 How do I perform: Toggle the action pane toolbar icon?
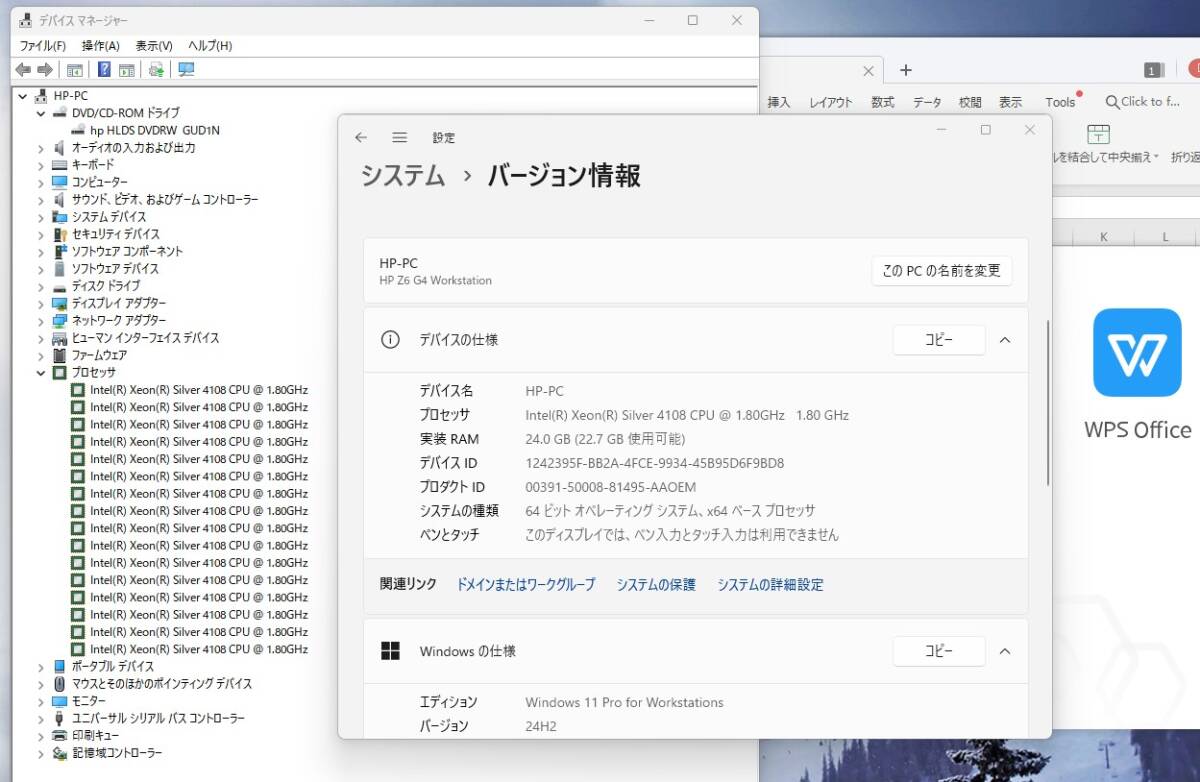127,69
